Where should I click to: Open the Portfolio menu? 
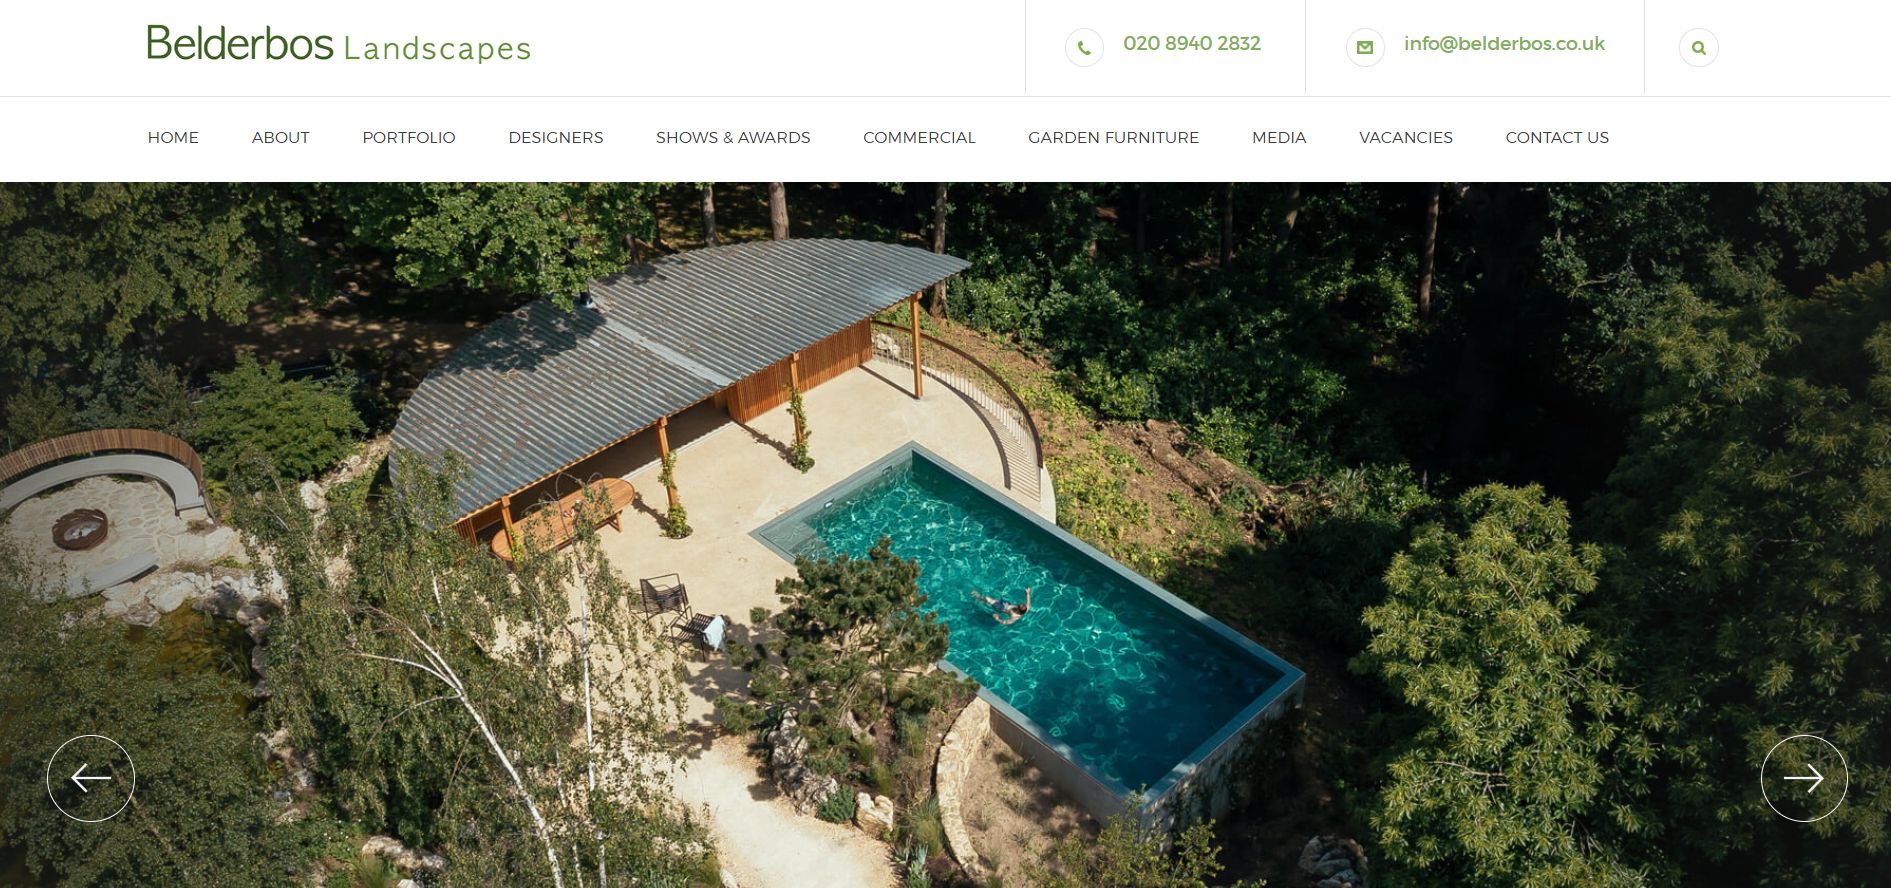tap(409, 138)
